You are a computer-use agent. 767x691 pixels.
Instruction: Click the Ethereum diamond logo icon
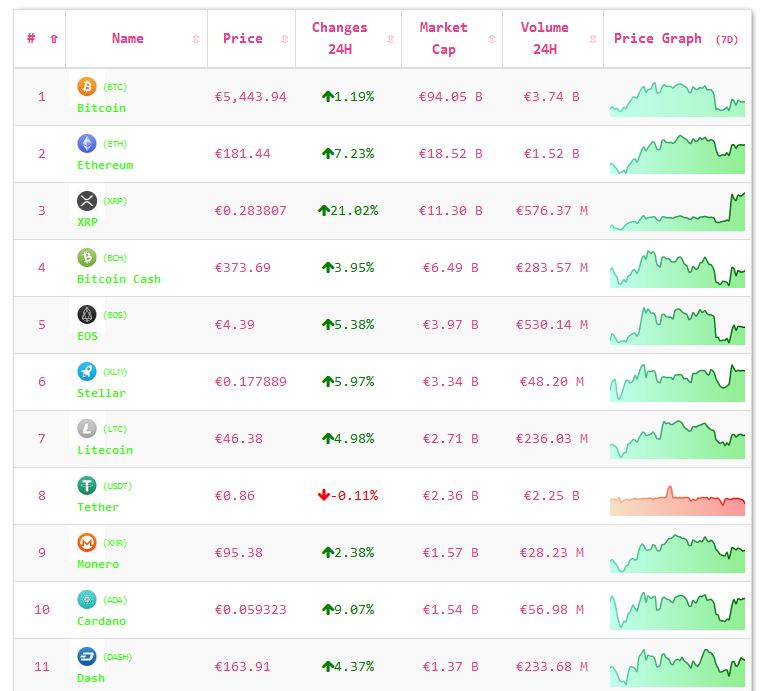pos(87,144)
